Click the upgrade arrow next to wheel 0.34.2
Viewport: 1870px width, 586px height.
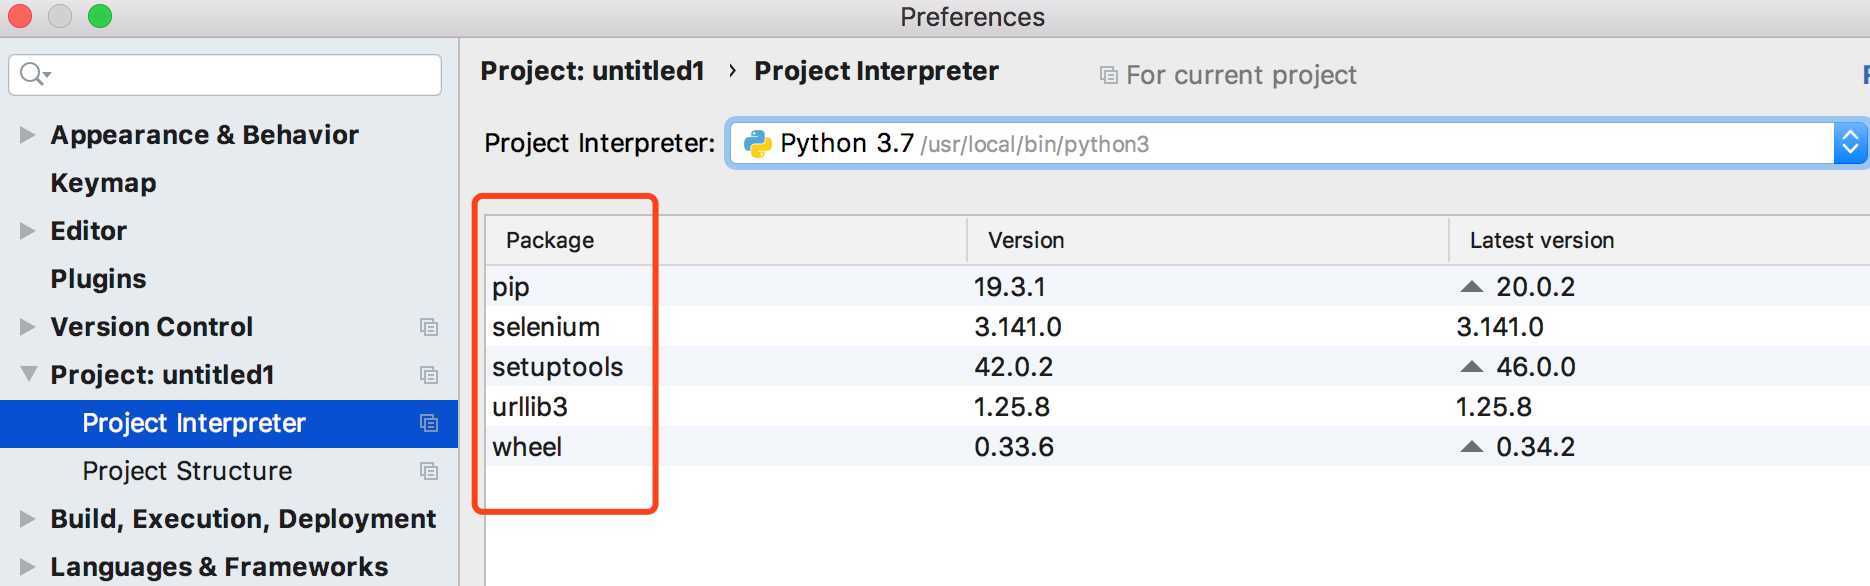(1471, 447)
